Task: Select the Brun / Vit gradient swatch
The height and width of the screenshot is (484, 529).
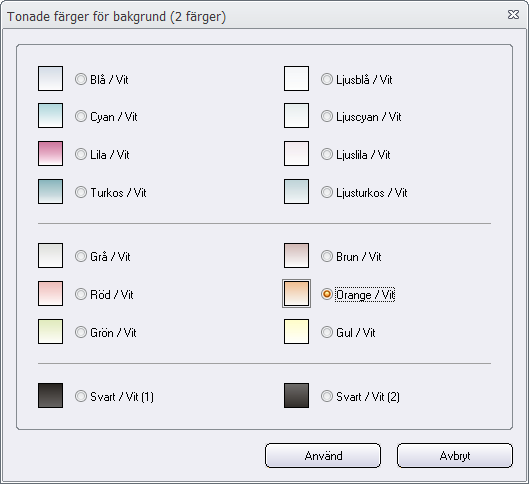Action: [296, 256]
